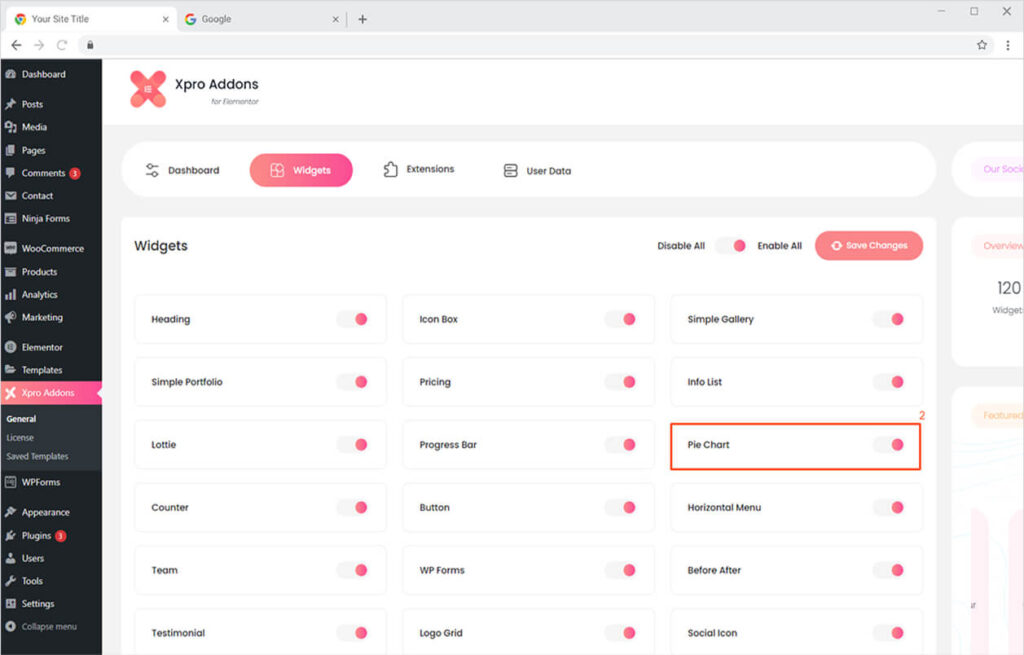Expand the Appearance menu in sidebar
Image resolution: width=1024 pixels, height=655 pixels.
tap(45, 512)
